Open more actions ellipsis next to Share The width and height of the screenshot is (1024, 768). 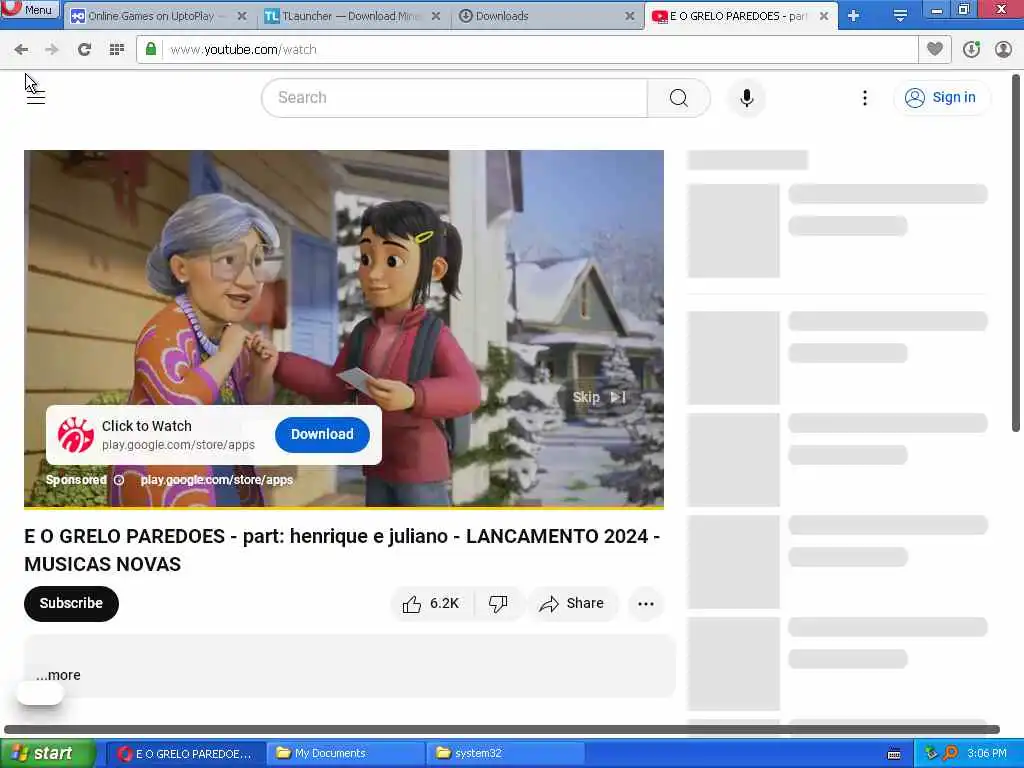click(x=646, y=603)
